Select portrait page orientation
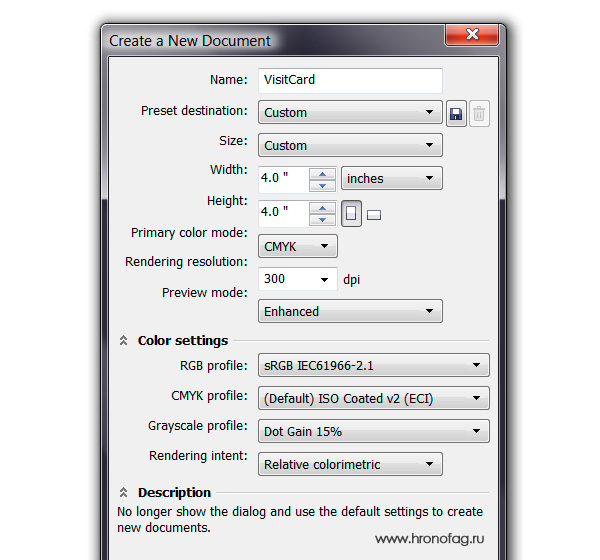The height and width of the screenshot is (560, 600). click(x=351, y=213)
